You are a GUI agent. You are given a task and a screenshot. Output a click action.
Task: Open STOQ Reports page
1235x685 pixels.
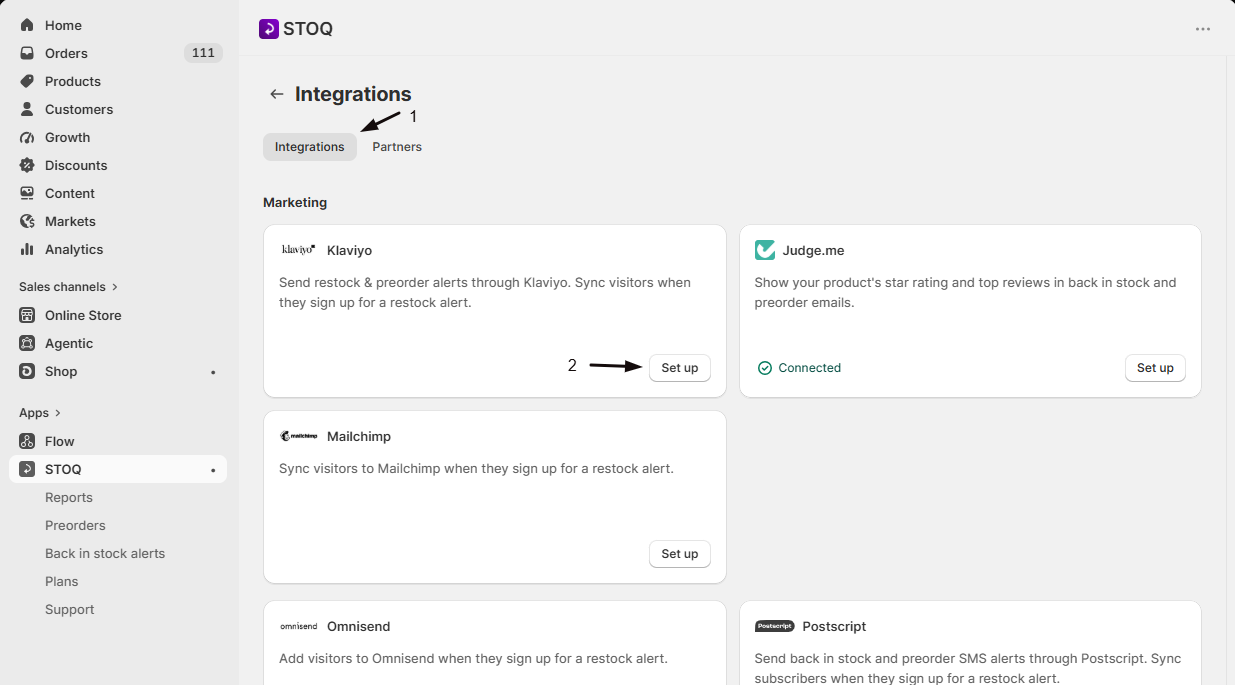69,497
